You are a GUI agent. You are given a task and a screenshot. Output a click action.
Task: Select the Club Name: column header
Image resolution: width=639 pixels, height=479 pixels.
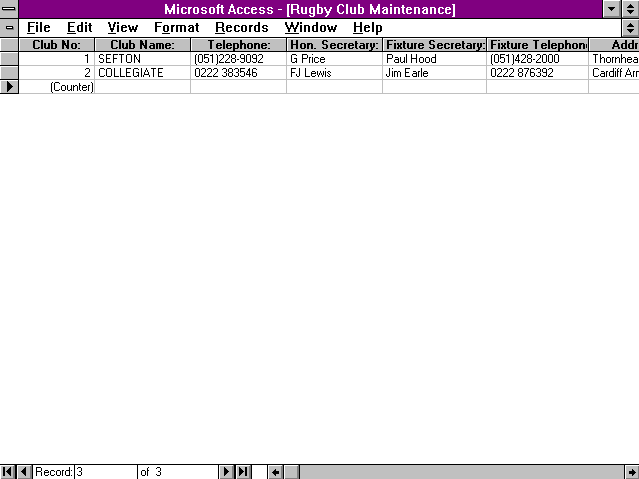point(142,45)
